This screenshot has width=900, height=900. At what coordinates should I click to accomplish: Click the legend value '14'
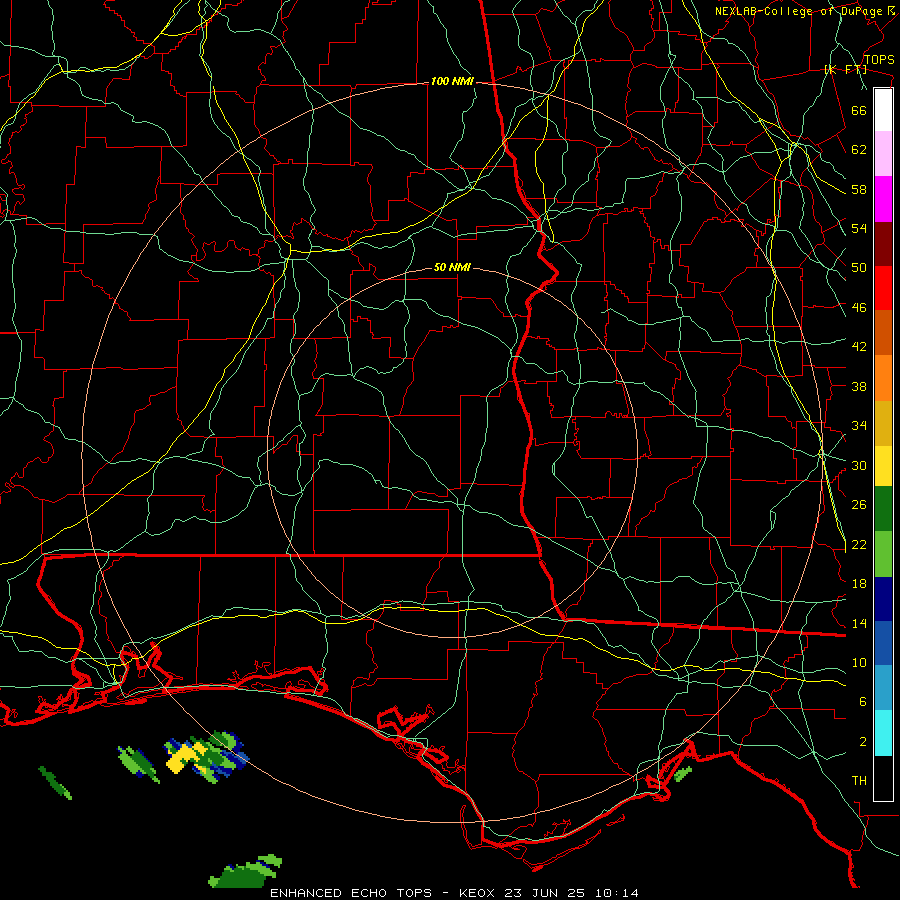tap(859, 623)
